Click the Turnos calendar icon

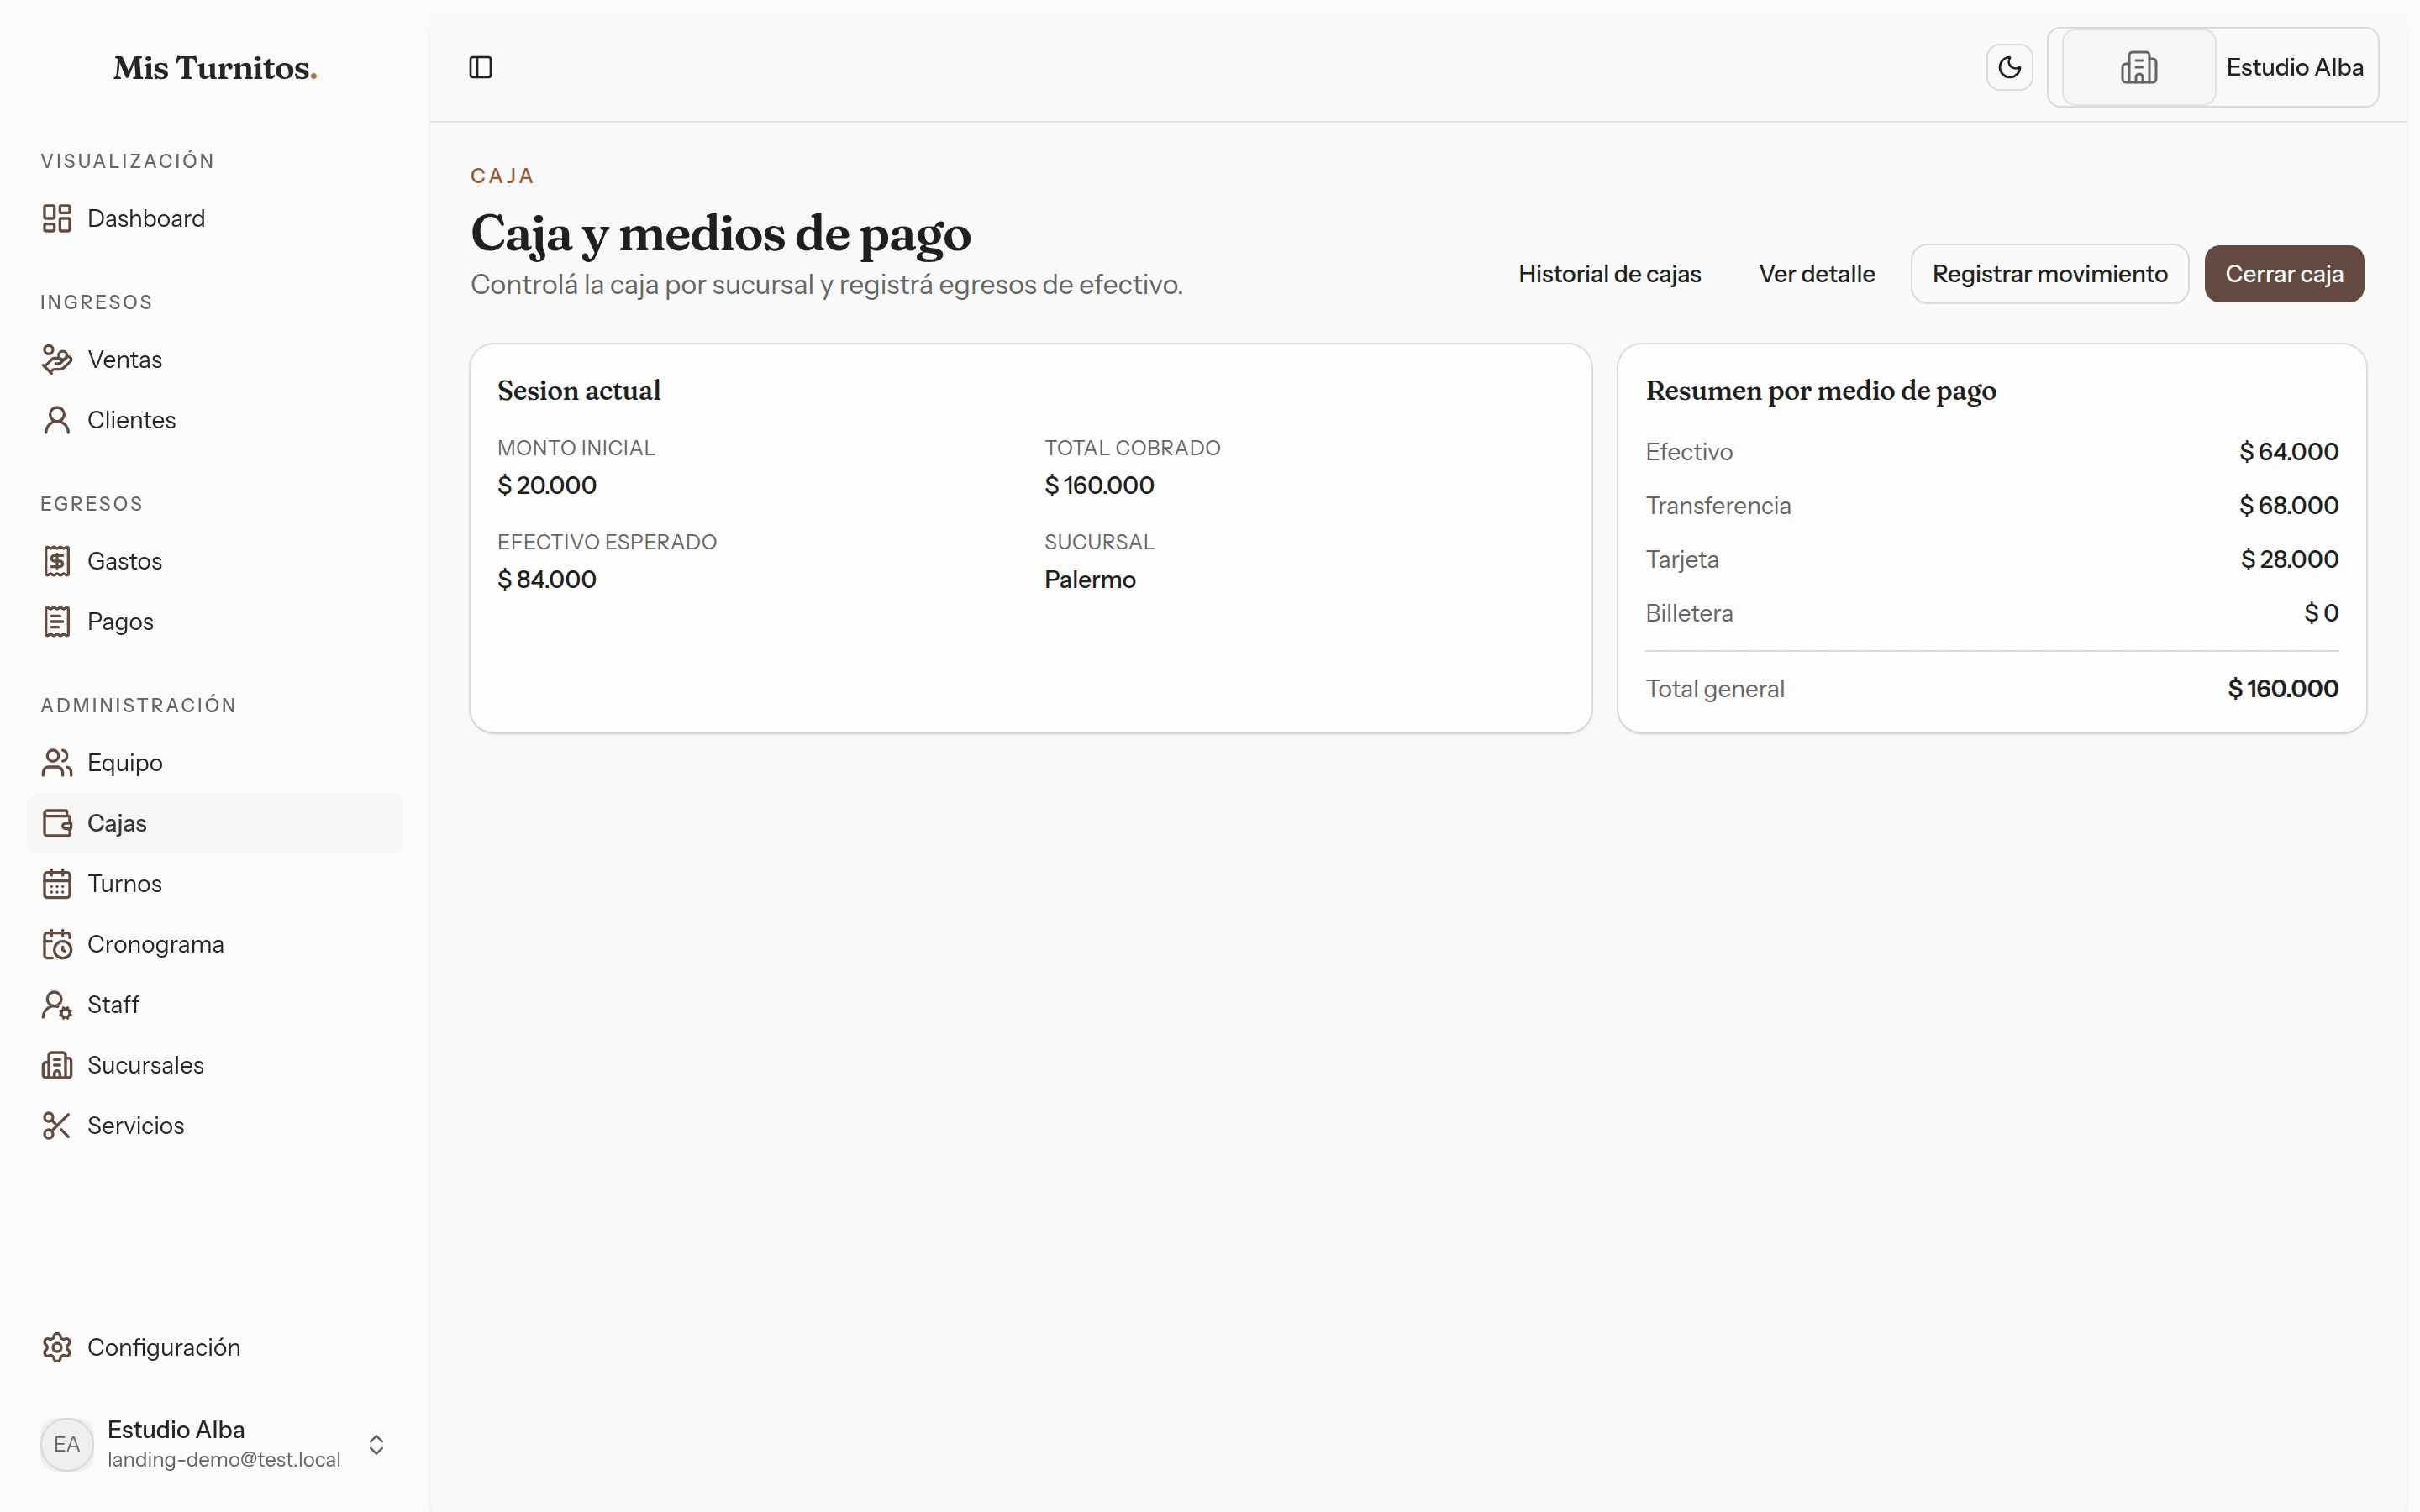tap(57, 883)
